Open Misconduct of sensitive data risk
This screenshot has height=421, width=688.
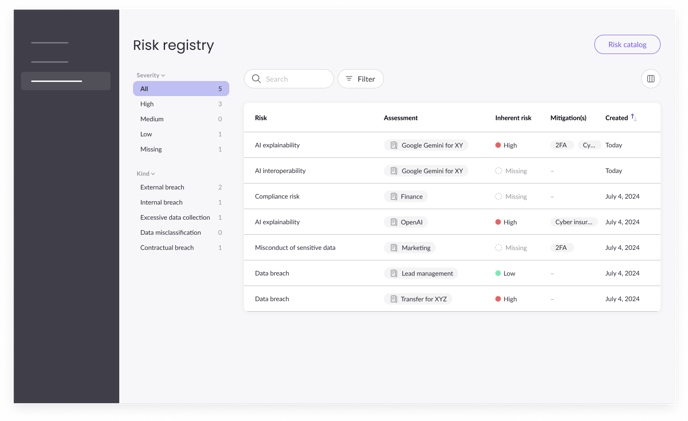tap(452, 248)
